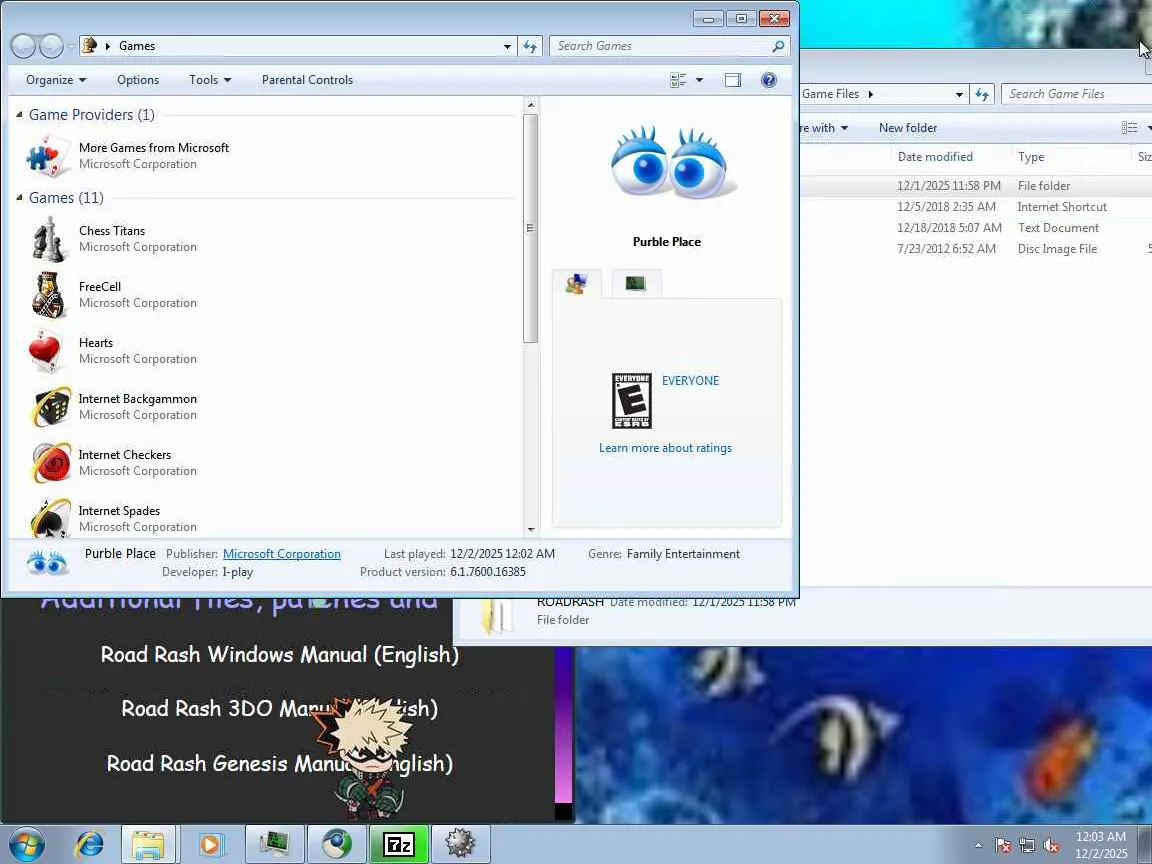Select the Internet Shortcut row

tap(976, 207)
